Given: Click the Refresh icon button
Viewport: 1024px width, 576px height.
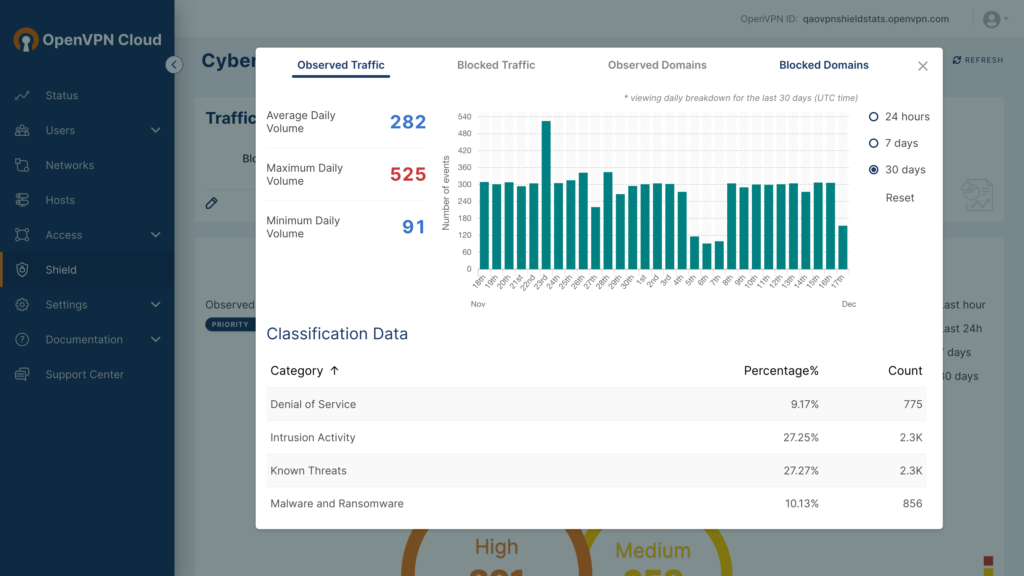Looking at the screenshot, I should click(x=957, y=60).
